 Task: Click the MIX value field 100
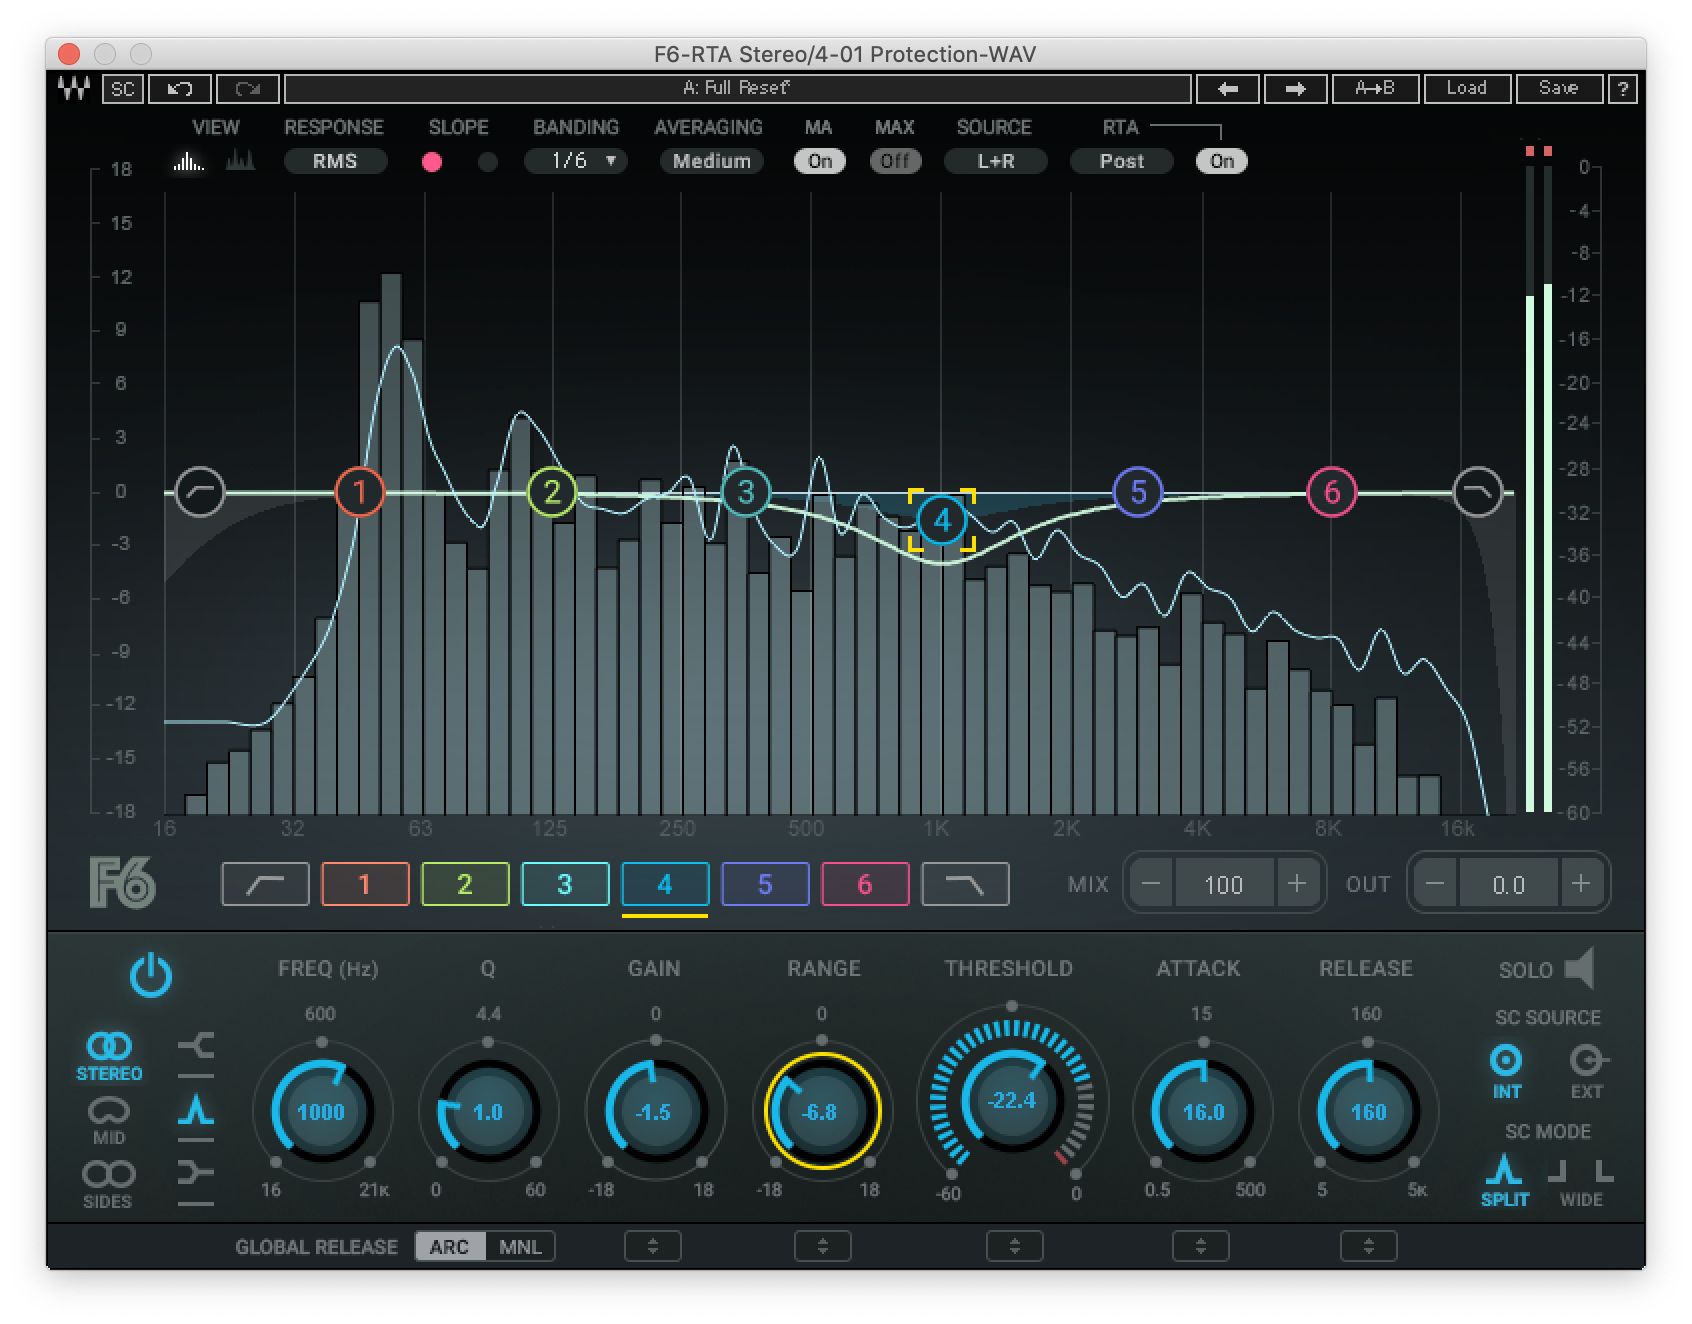tap(1224, 884)
